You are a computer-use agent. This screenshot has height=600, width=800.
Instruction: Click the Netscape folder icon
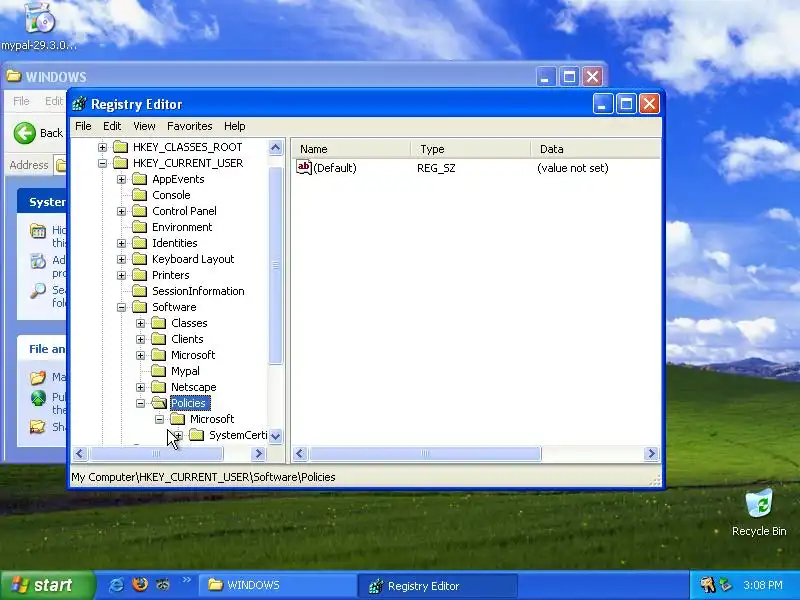(x=159, y=387)
